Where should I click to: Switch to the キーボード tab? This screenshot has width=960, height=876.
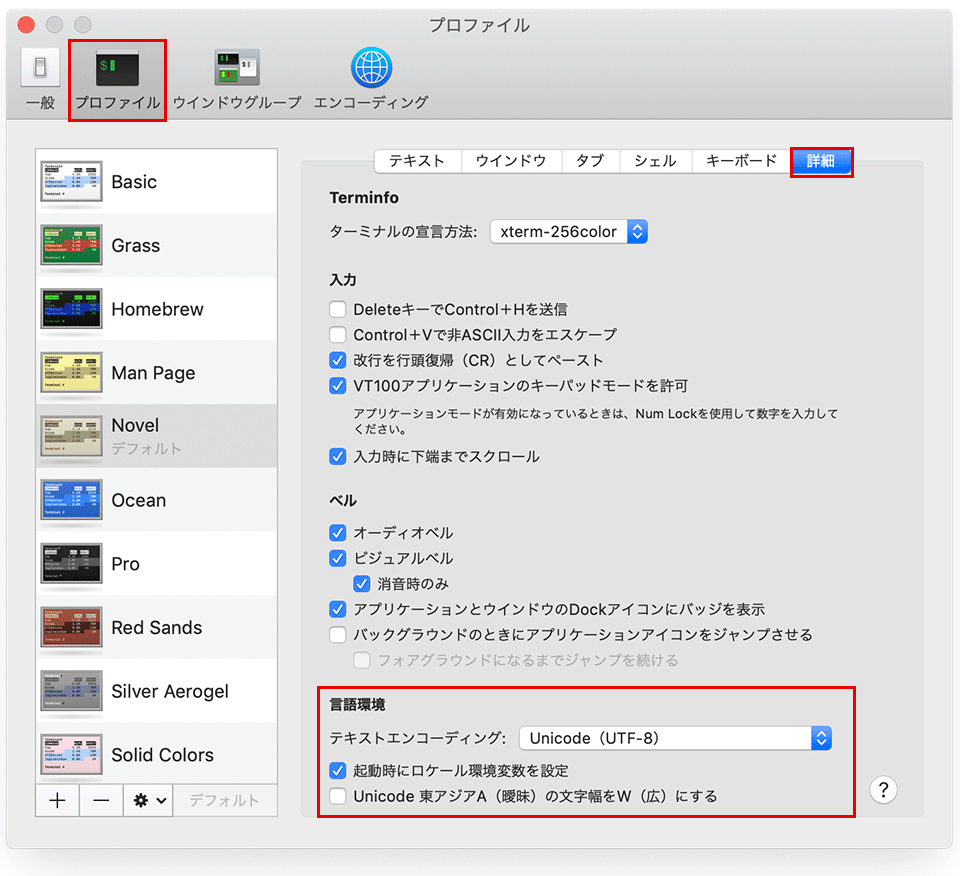741,161
